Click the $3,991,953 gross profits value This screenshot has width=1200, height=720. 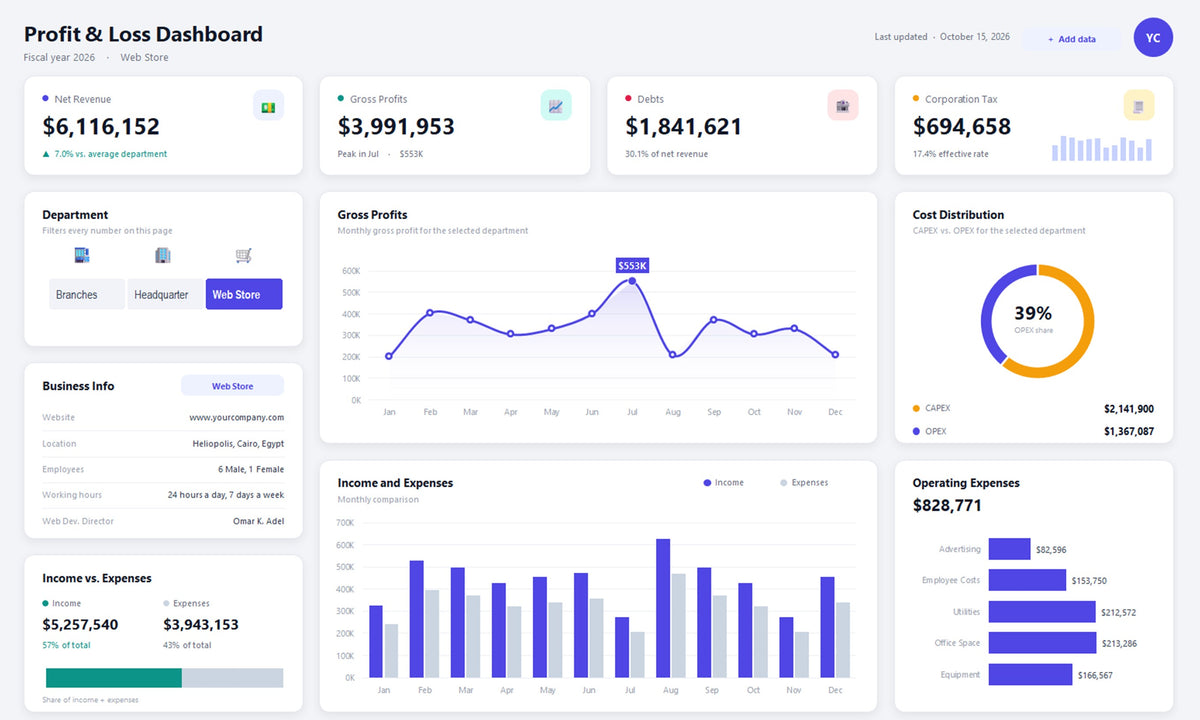pos(396,127)
